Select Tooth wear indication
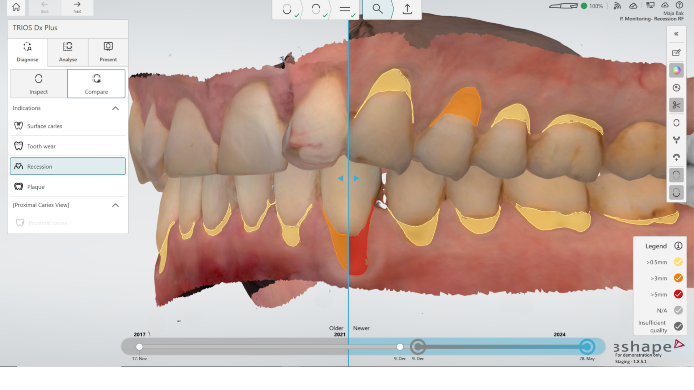The width and height of the screenshot is (694, 390). (68, 146)
